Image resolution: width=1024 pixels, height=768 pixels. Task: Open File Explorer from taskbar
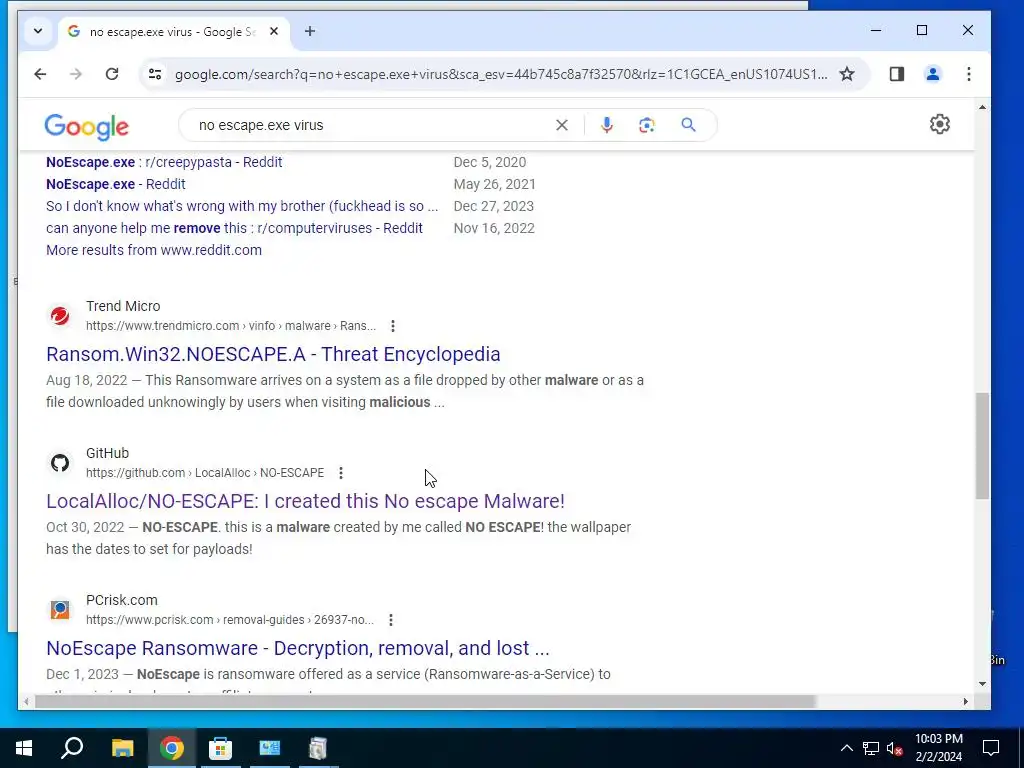[122, 748]
